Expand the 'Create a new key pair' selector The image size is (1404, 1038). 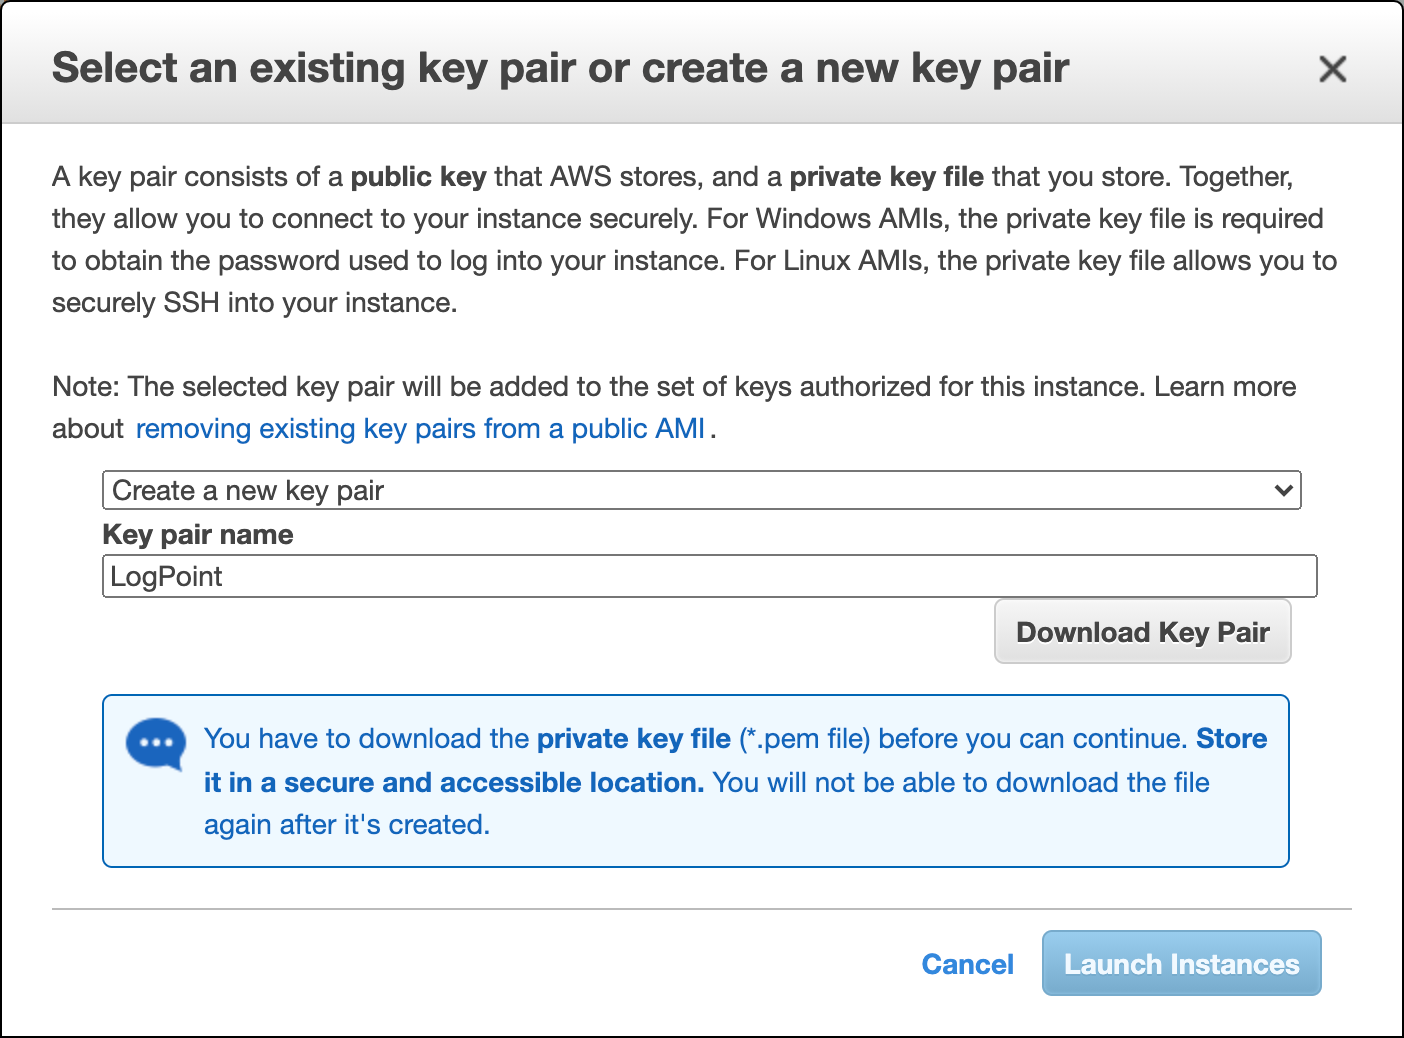tap(700, 490)
